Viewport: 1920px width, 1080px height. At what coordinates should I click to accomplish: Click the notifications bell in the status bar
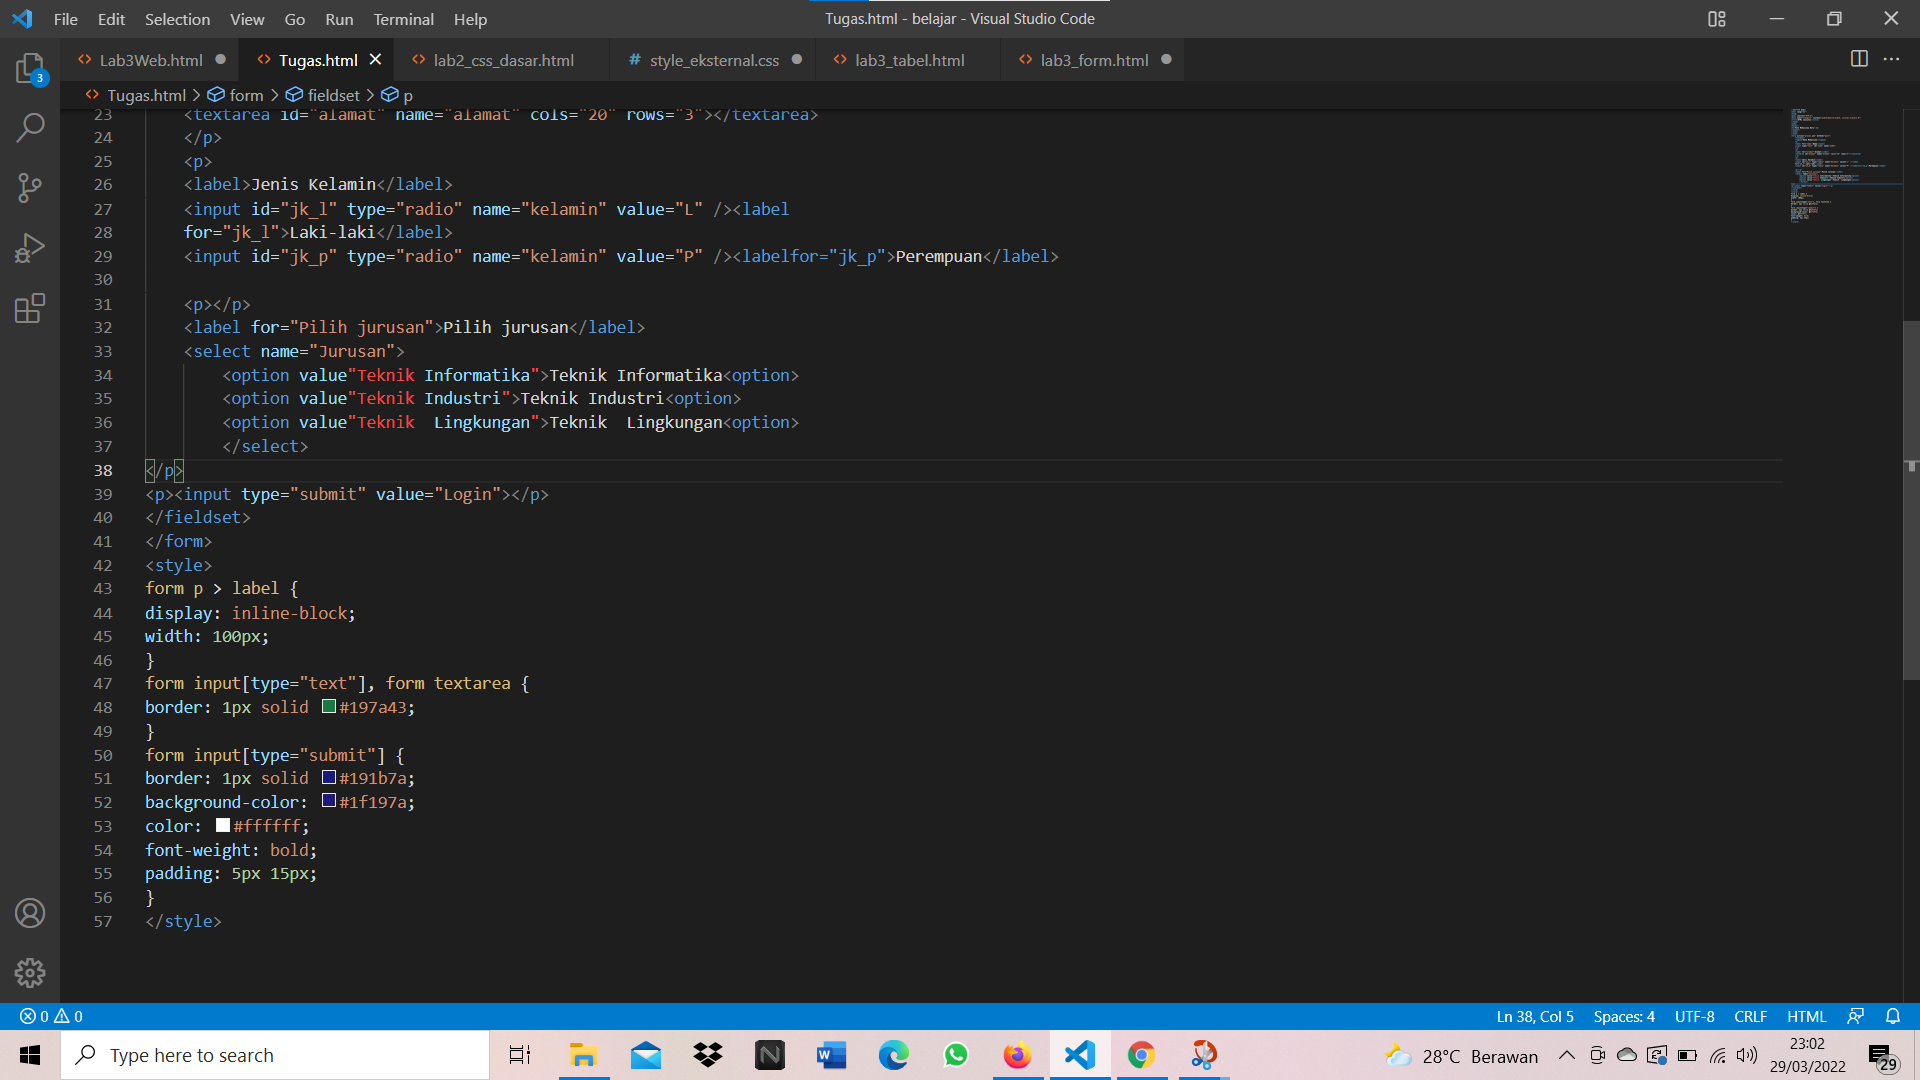click(x=1893, y=1016)
